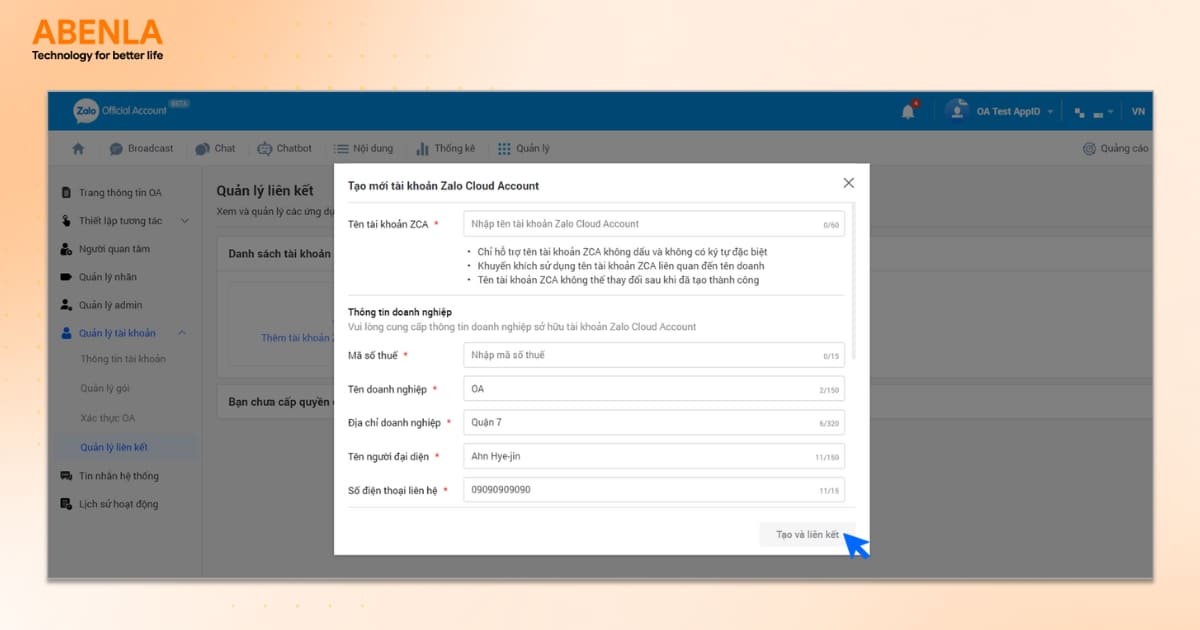Click the dialog title Tạo mới tài khoản
This screenshot has height=630, width=1200.
(443, 186)
